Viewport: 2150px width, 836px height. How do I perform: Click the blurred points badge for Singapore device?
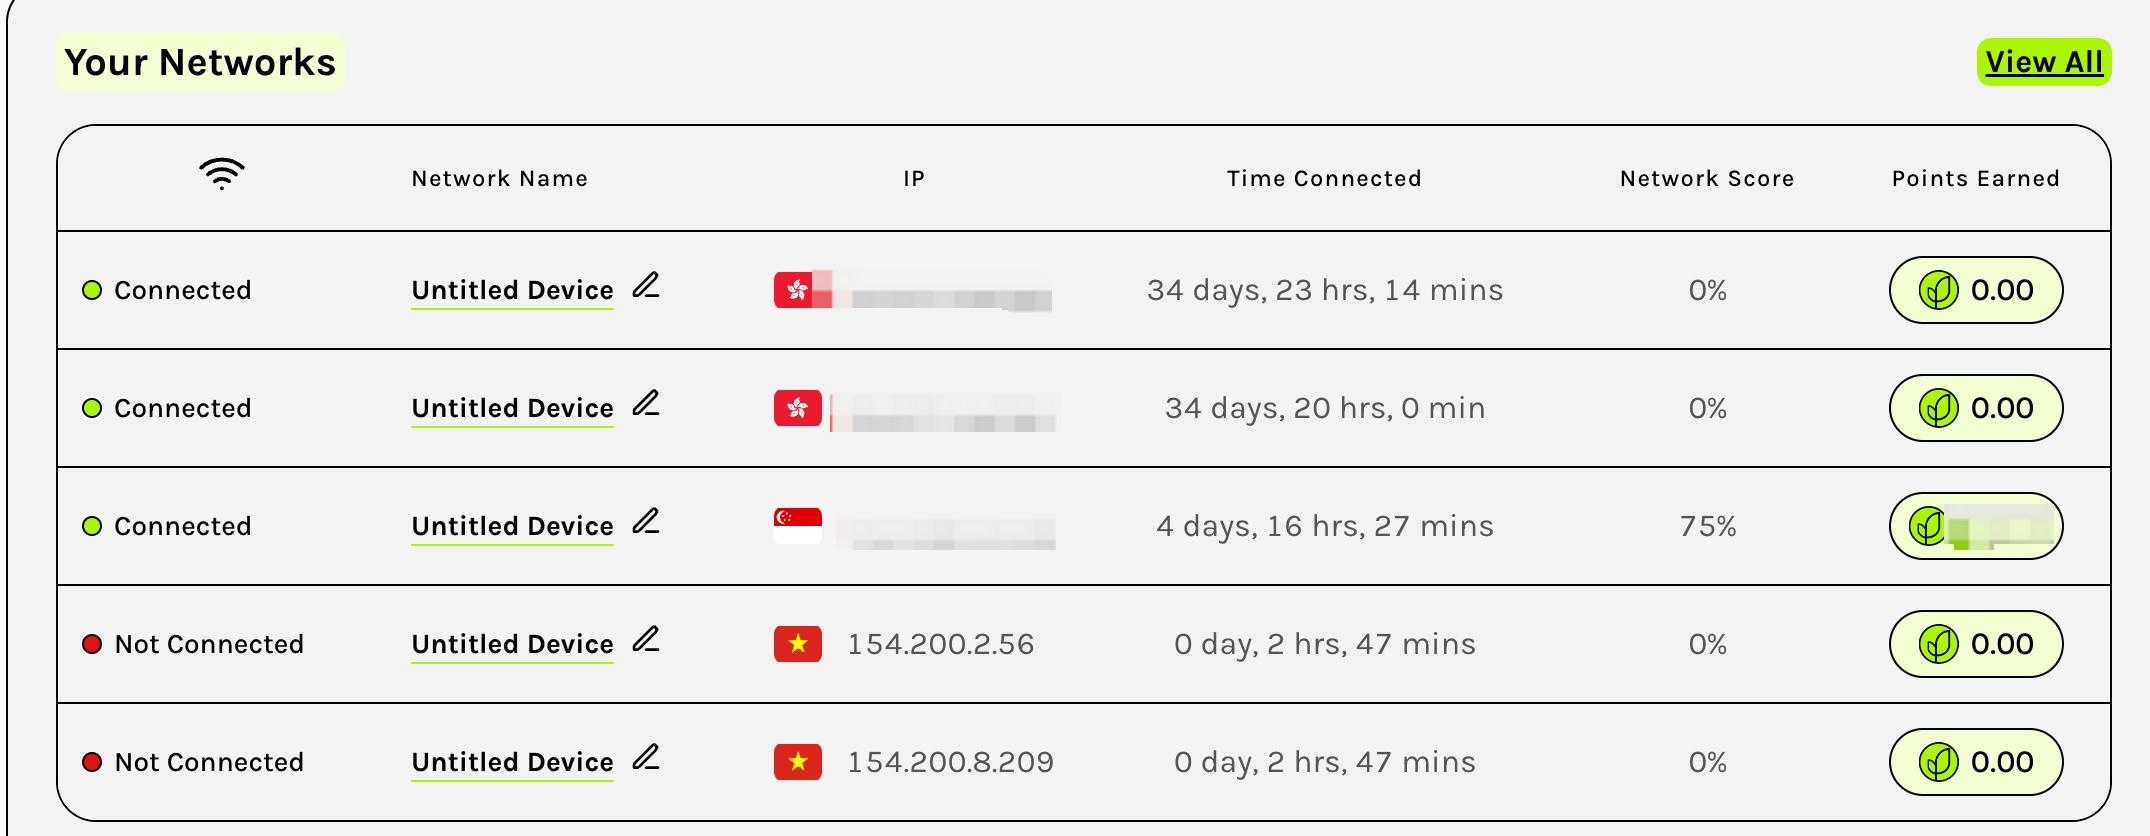point(1975,526)
